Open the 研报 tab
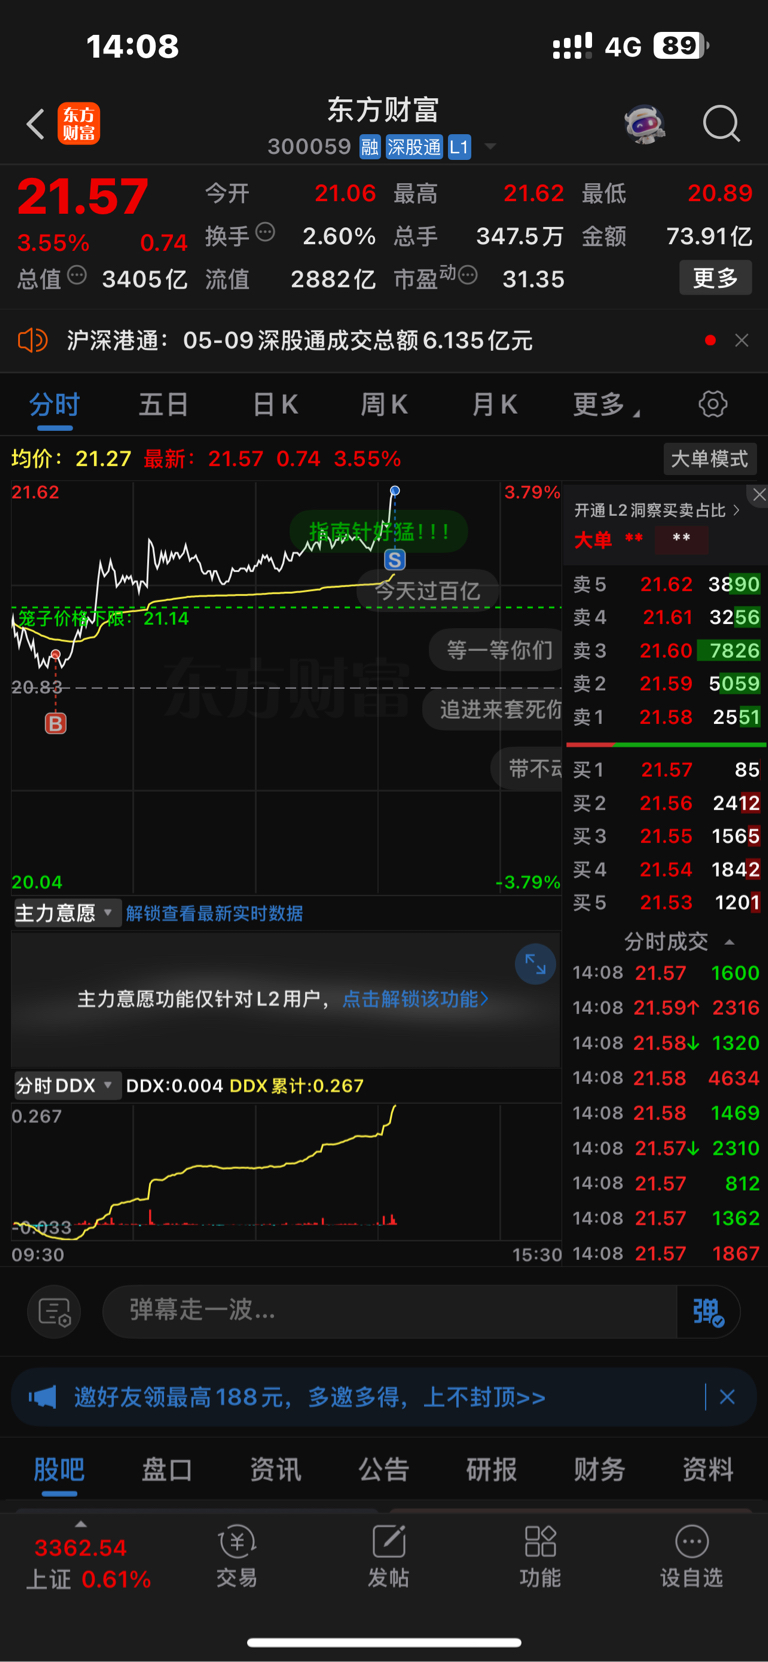The width and height of the screenshot is (768, 1662). click(x=492, y=1469)
